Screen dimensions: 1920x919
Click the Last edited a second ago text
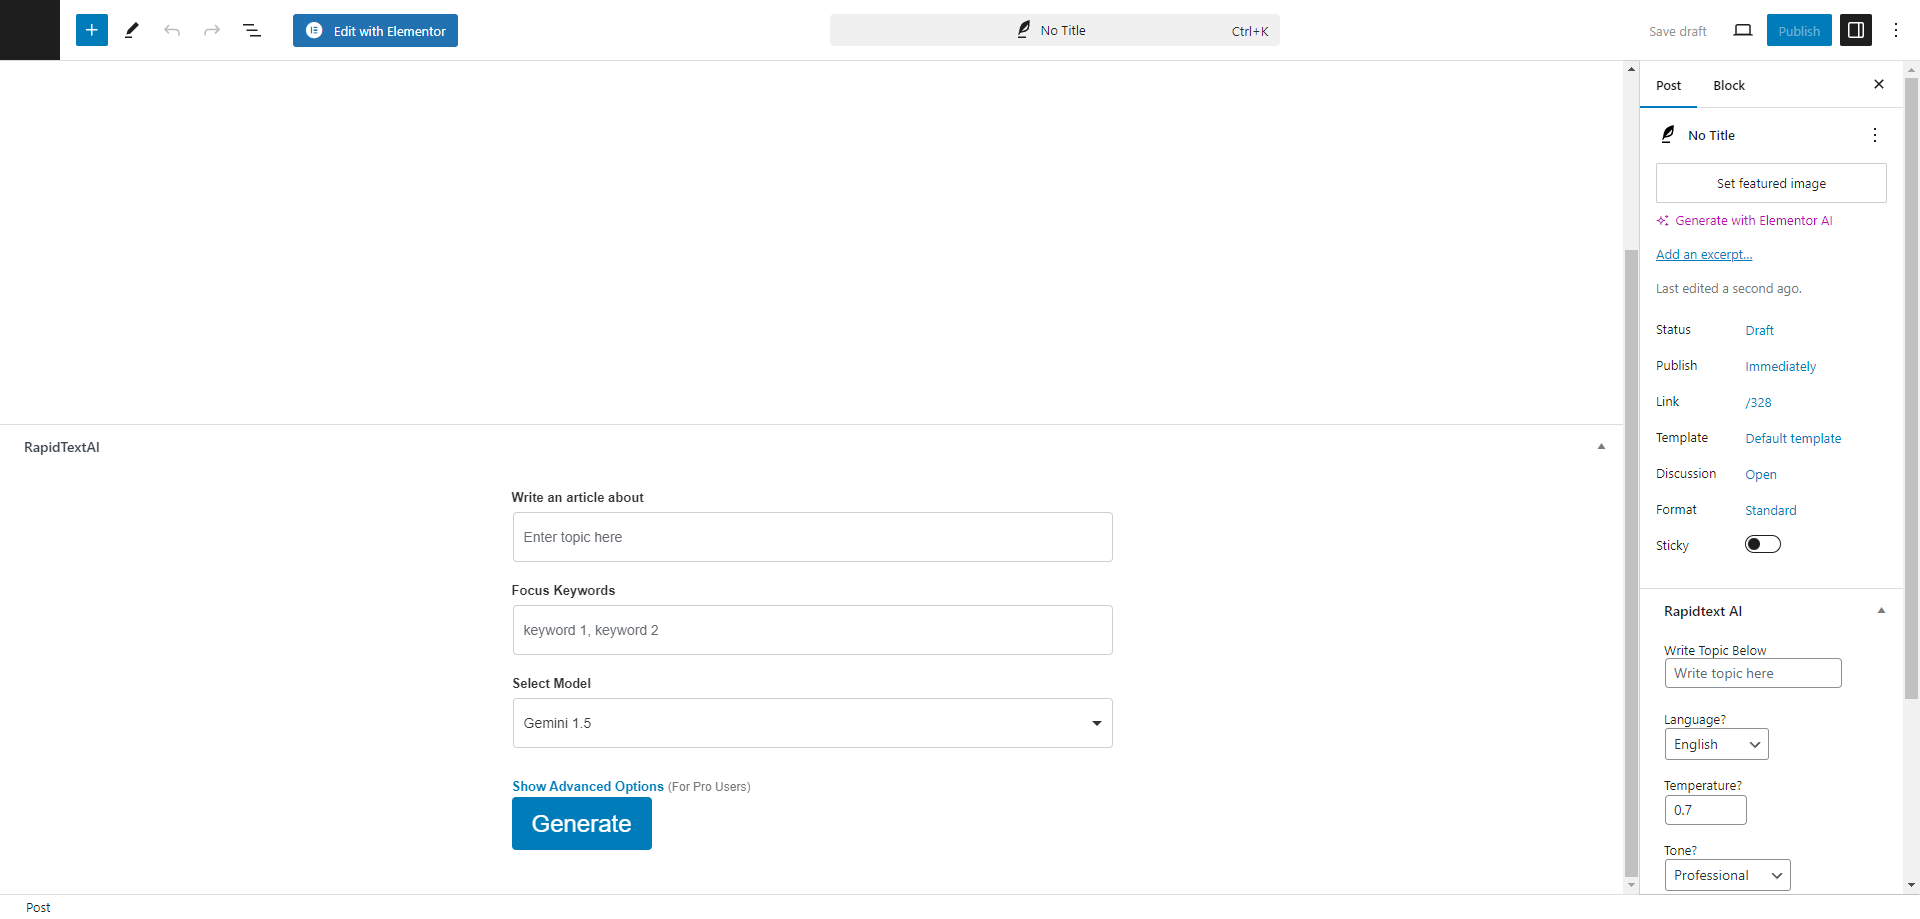(1729, 288)
